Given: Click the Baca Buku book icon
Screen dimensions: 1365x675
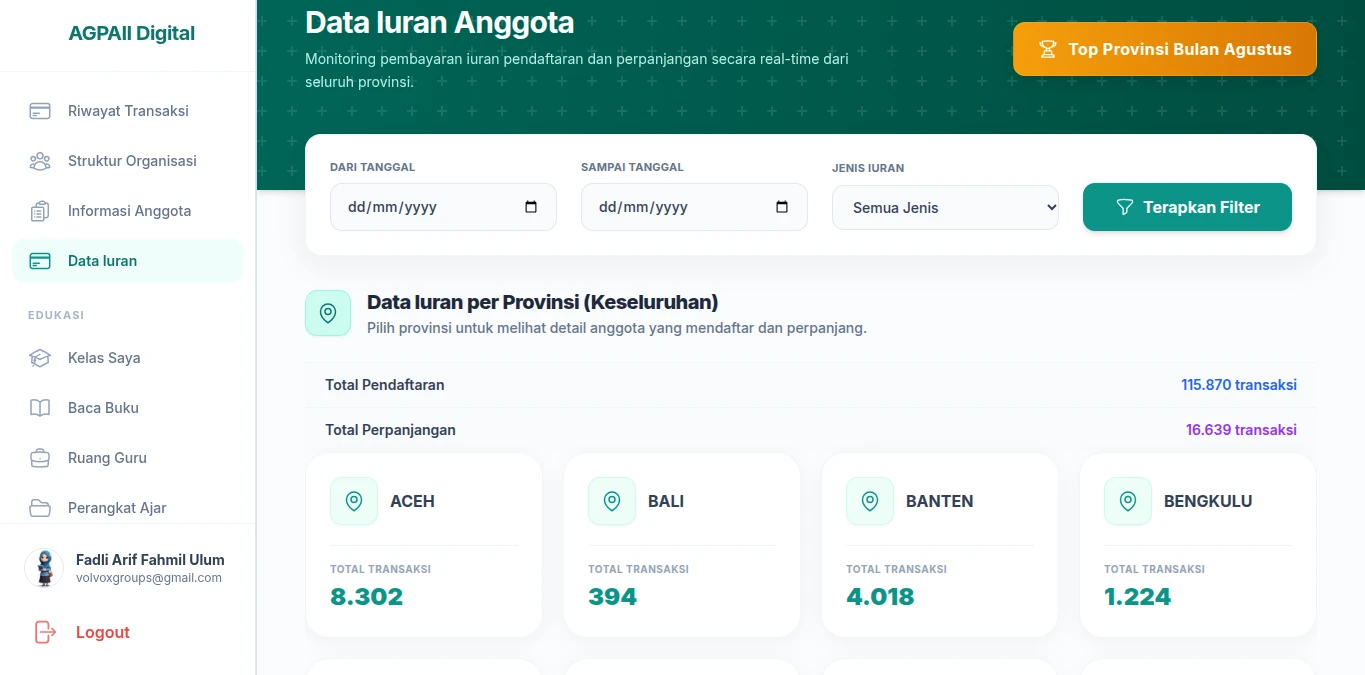Looking at the screenshot, I should pyautogui.click(x=40, y=408).
